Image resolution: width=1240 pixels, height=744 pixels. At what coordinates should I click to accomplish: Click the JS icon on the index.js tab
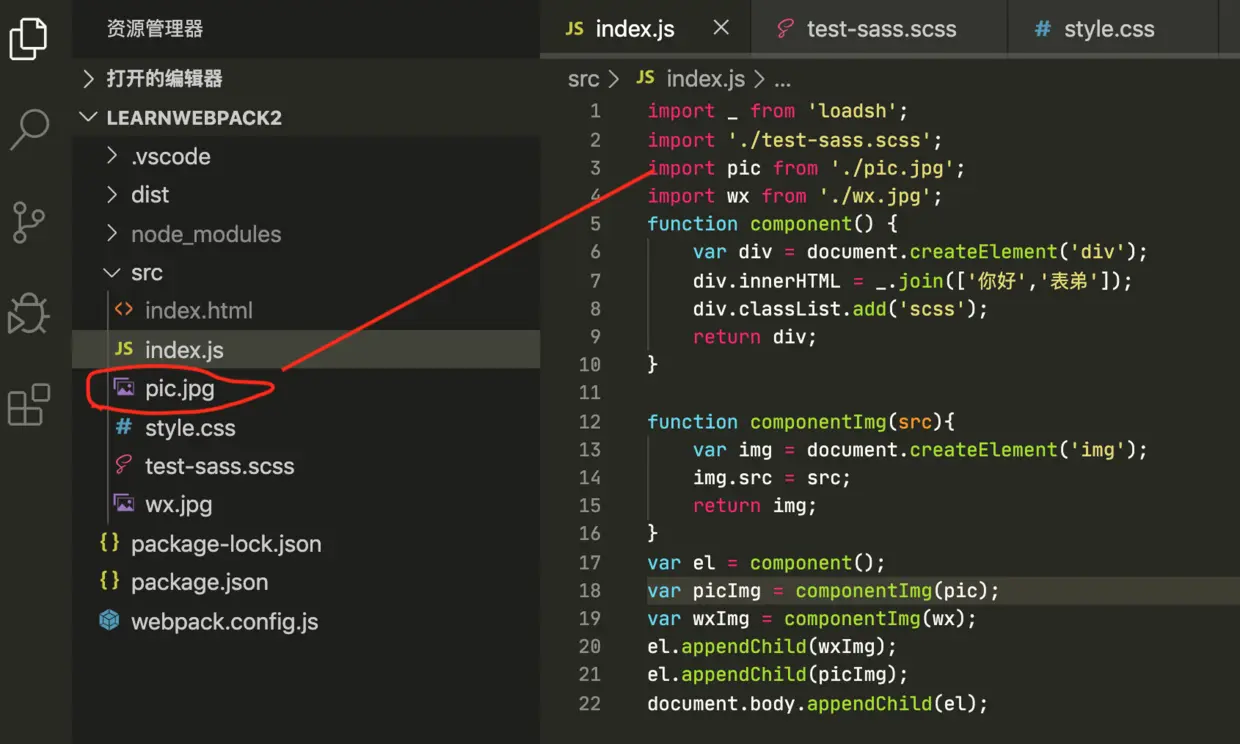[574, 29]
